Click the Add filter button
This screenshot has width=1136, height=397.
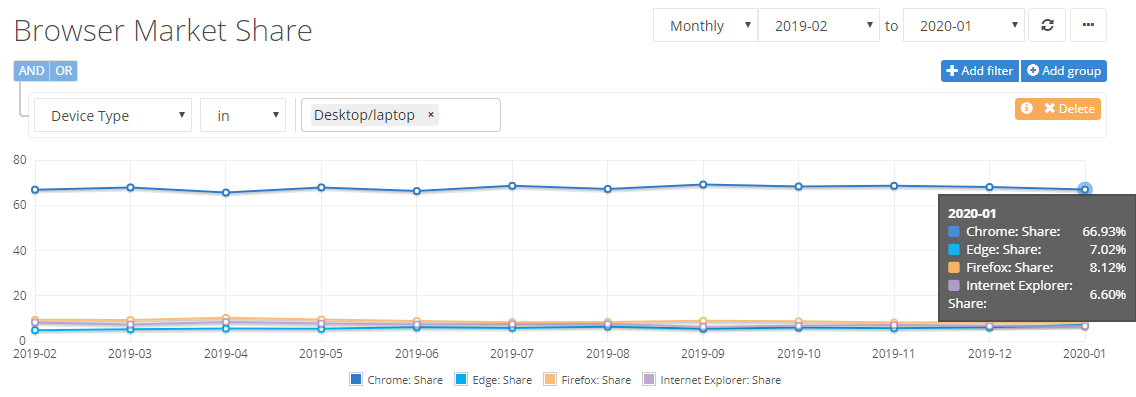980,71
